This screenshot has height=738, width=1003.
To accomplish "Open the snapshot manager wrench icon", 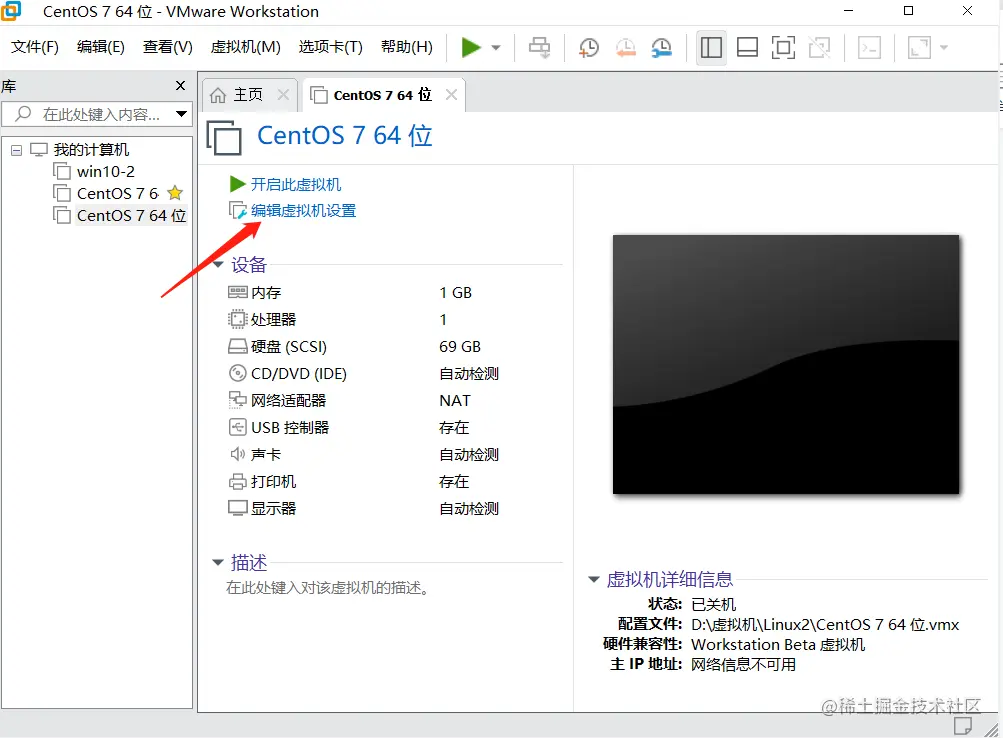I will [x=661, y=47].
